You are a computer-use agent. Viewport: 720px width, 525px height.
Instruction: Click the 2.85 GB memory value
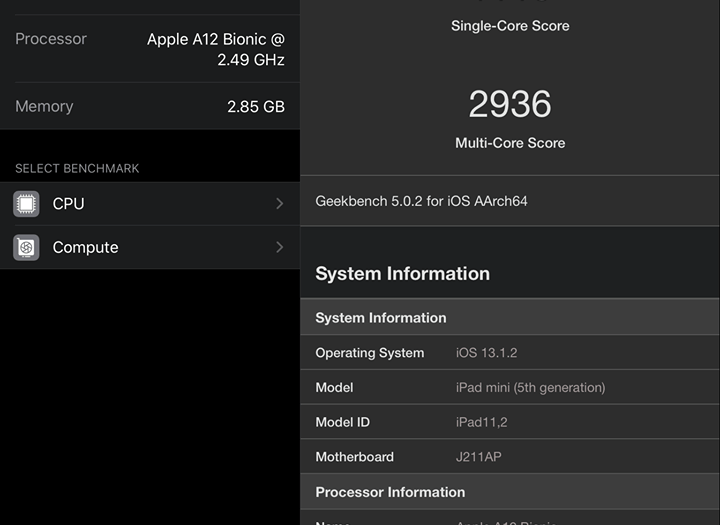click(256, 107)
